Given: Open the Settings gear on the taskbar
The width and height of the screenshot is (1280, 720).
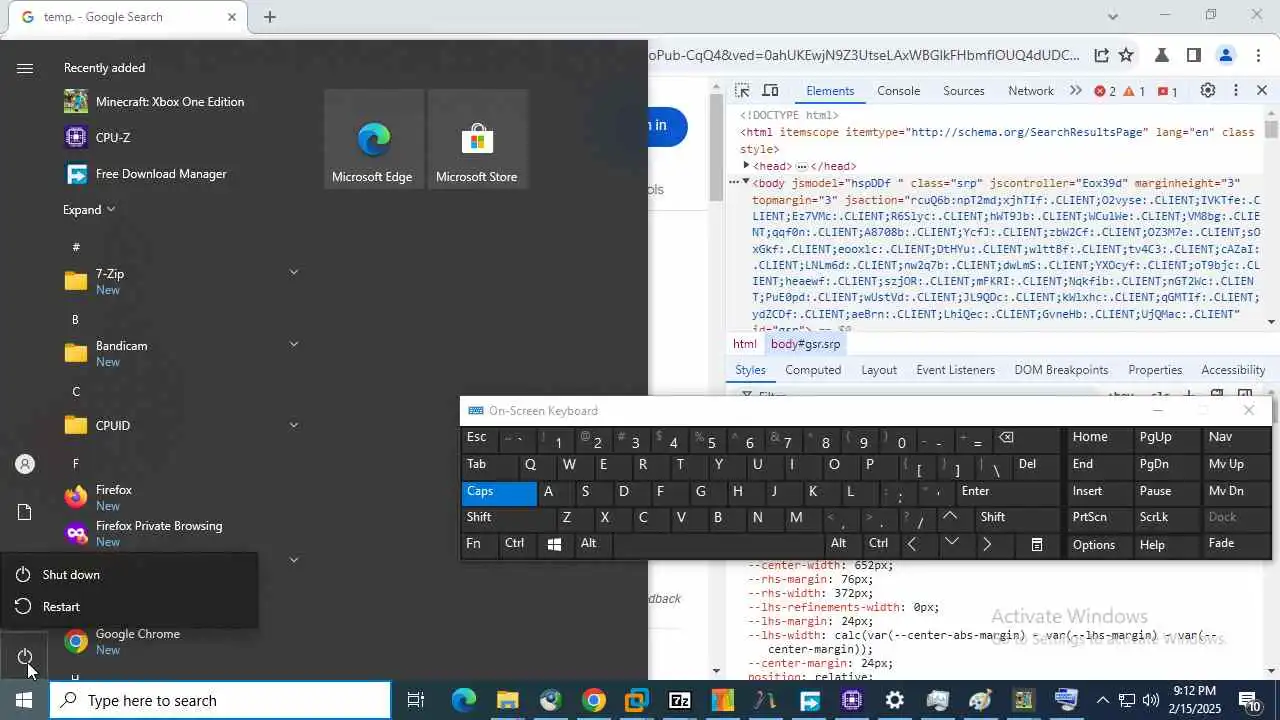Looking at the screenshot, I should click(895, 700).
